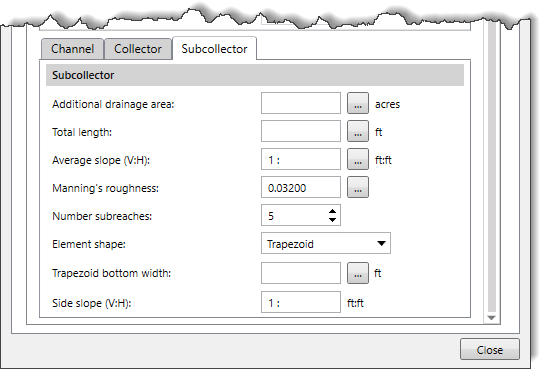The width and height of the screenshot is (546, 369).
Task: Click the Manning's roughness field showing 0.03200
Action: click(301, 187)
